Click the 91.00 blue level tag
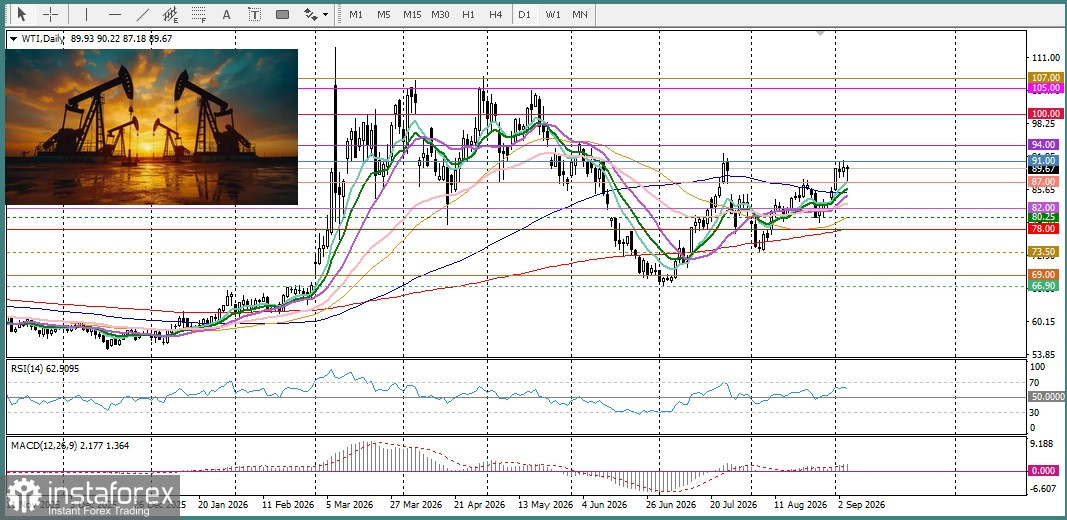1067x520 pixels. pos(1045,161)
